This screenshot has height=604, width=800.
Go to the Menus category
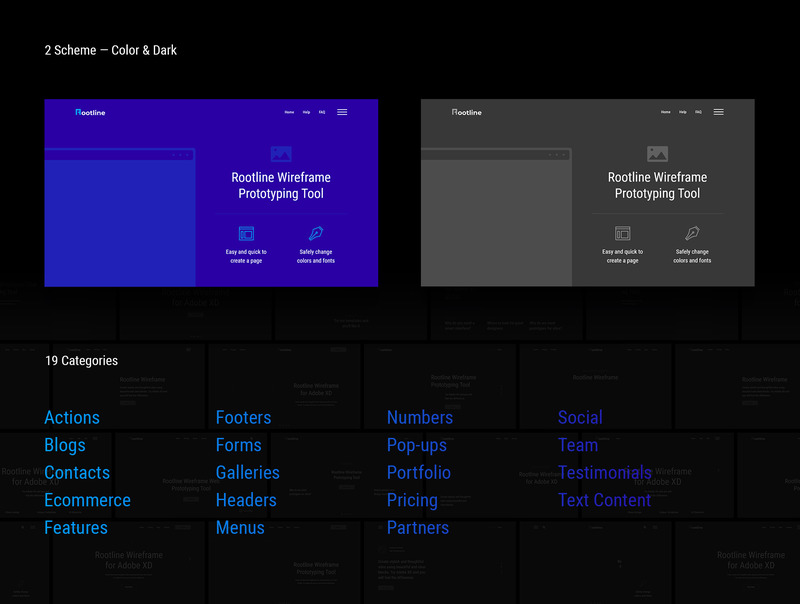(x=240, y=528)
